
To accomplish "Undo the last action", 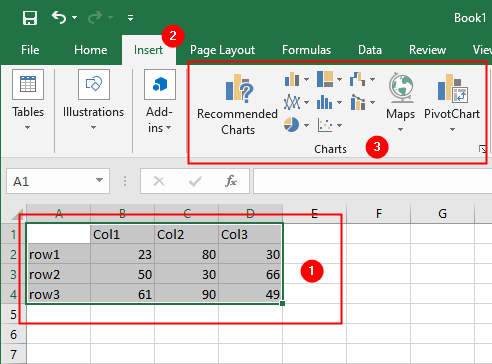I will (59, 17).
